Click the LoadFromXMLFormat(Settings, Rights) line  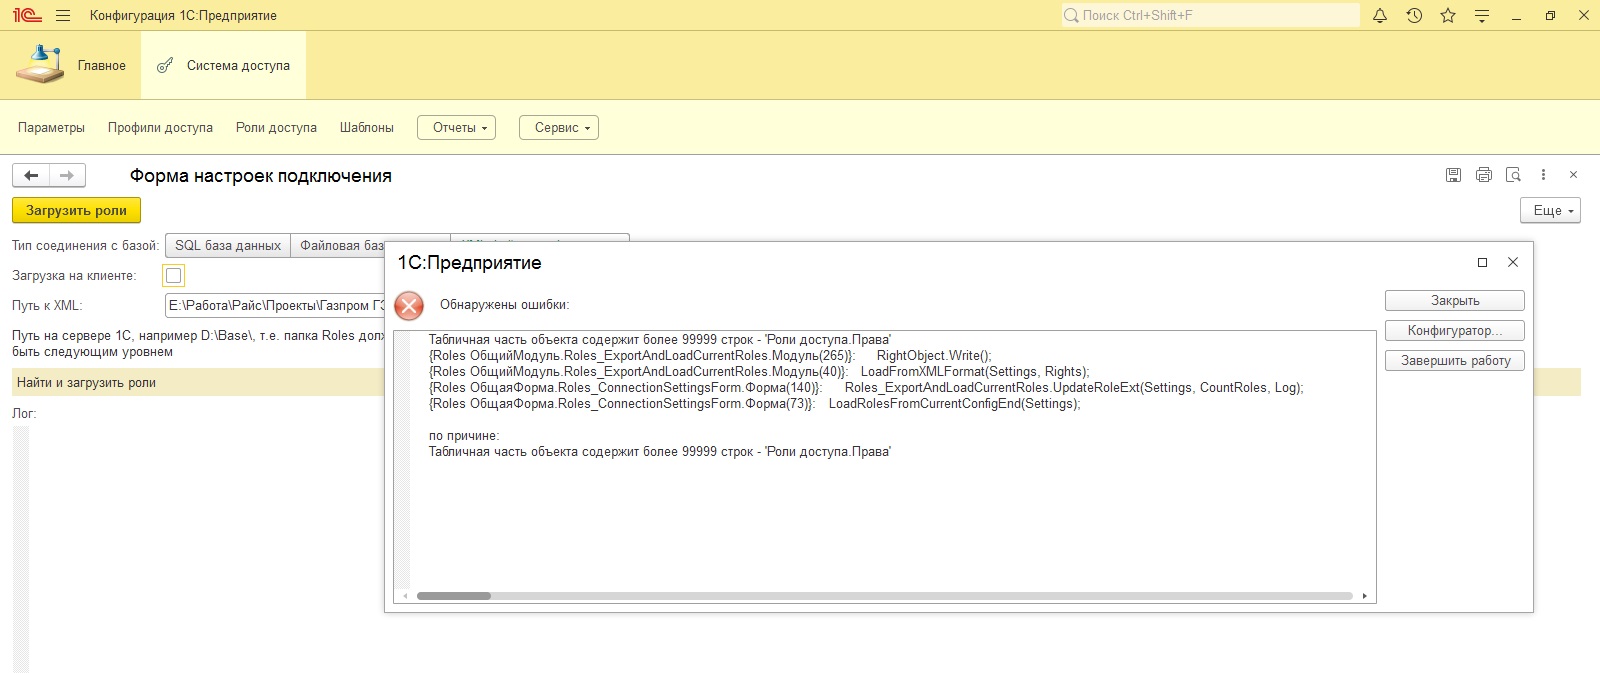[759, 371]
